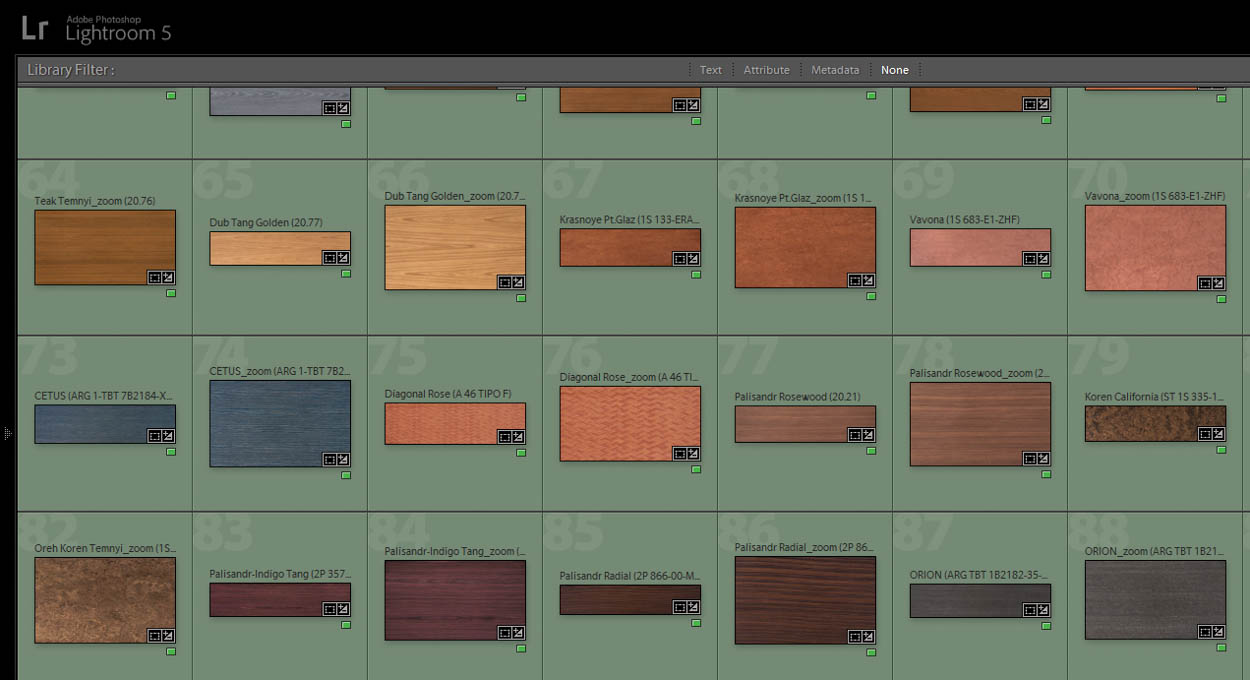Viewport: 1250px width, 680px height.
Task: Open crop badge on Dub Tang Golden (20.77)
Action: (329, 257)
